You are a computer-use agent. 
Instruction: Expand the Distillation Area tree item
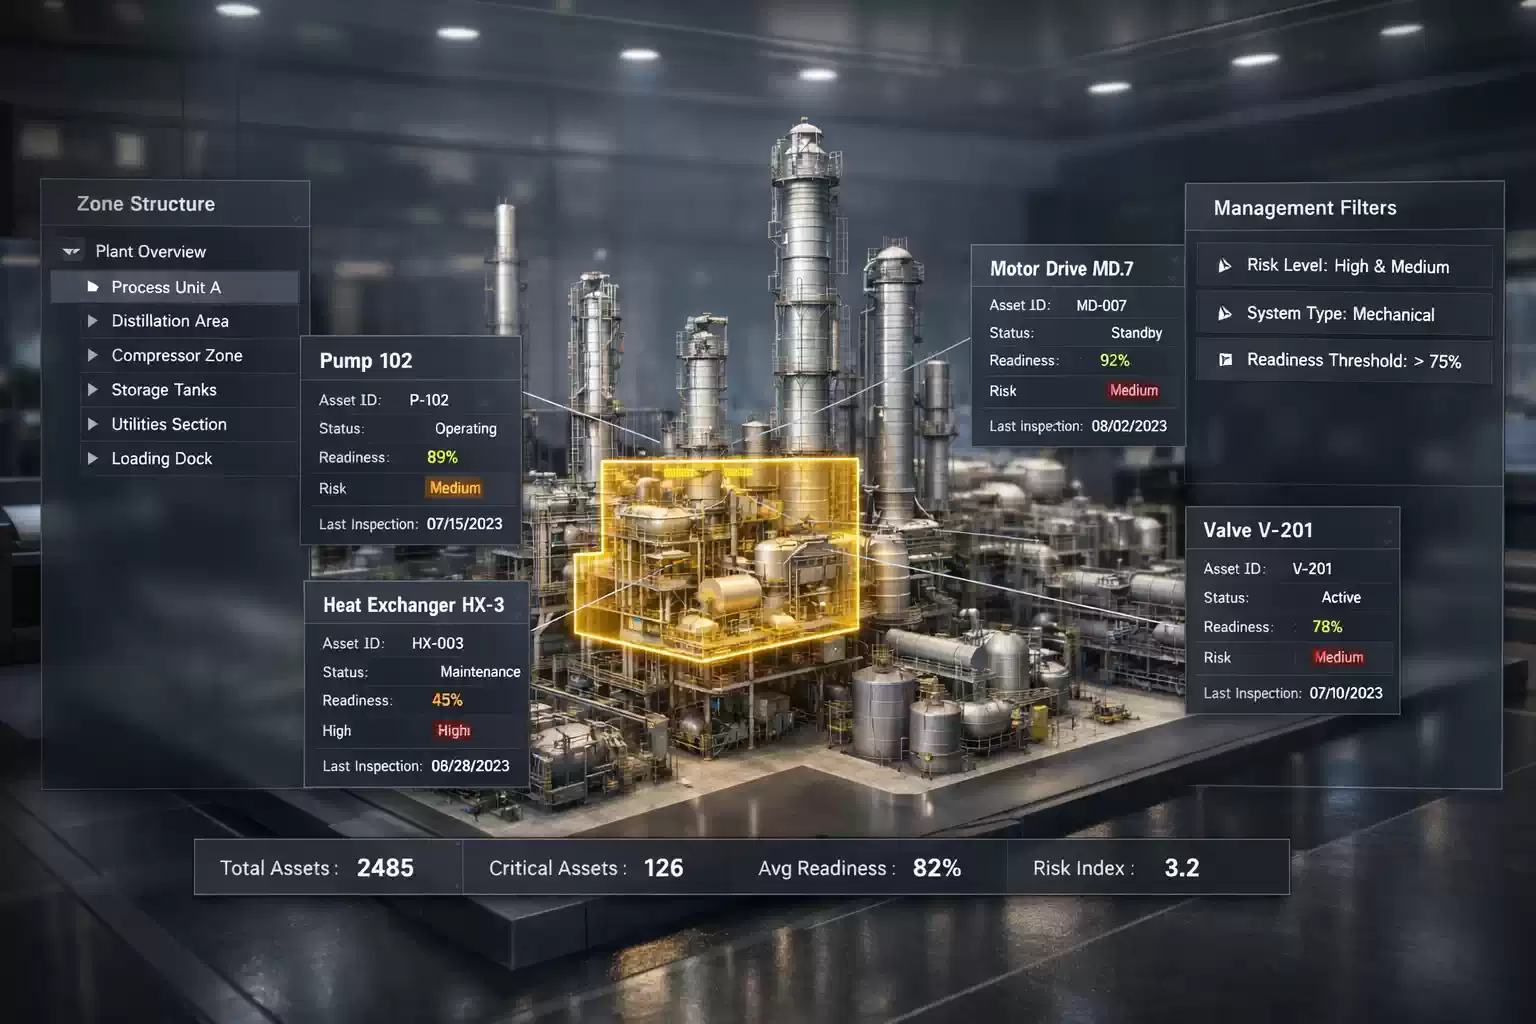tap(169, 321)
